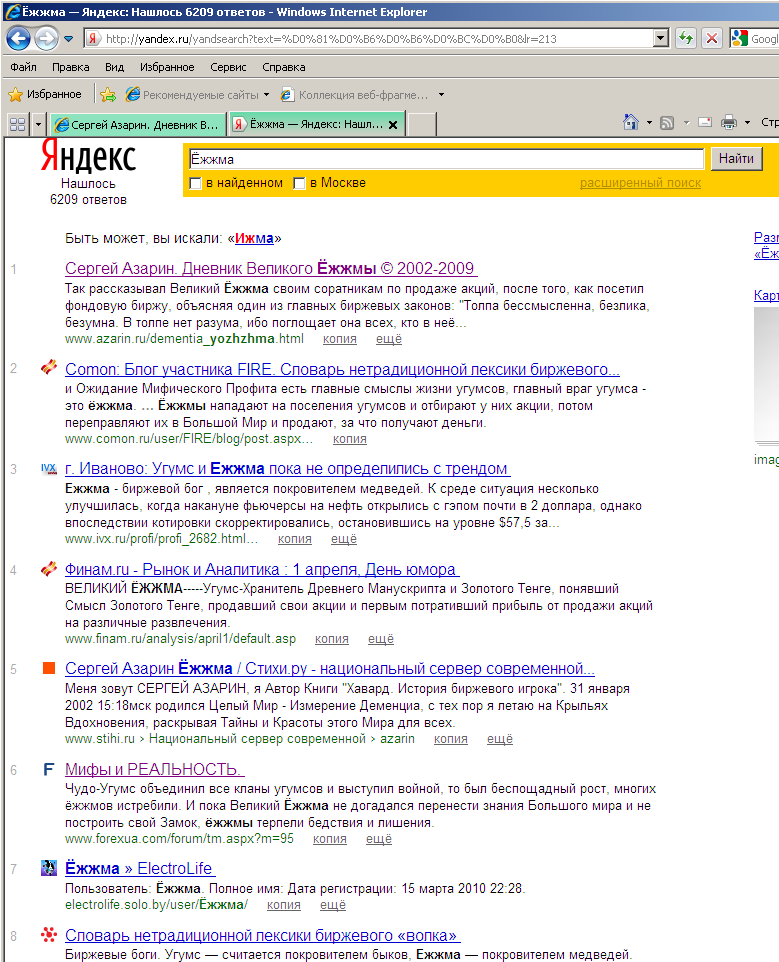Image resolution: width=779 pixels, height=962 pixels.
Task: Expand the feeds dropdown arrow
Action: pyautogui.click(x=686, y=123)
